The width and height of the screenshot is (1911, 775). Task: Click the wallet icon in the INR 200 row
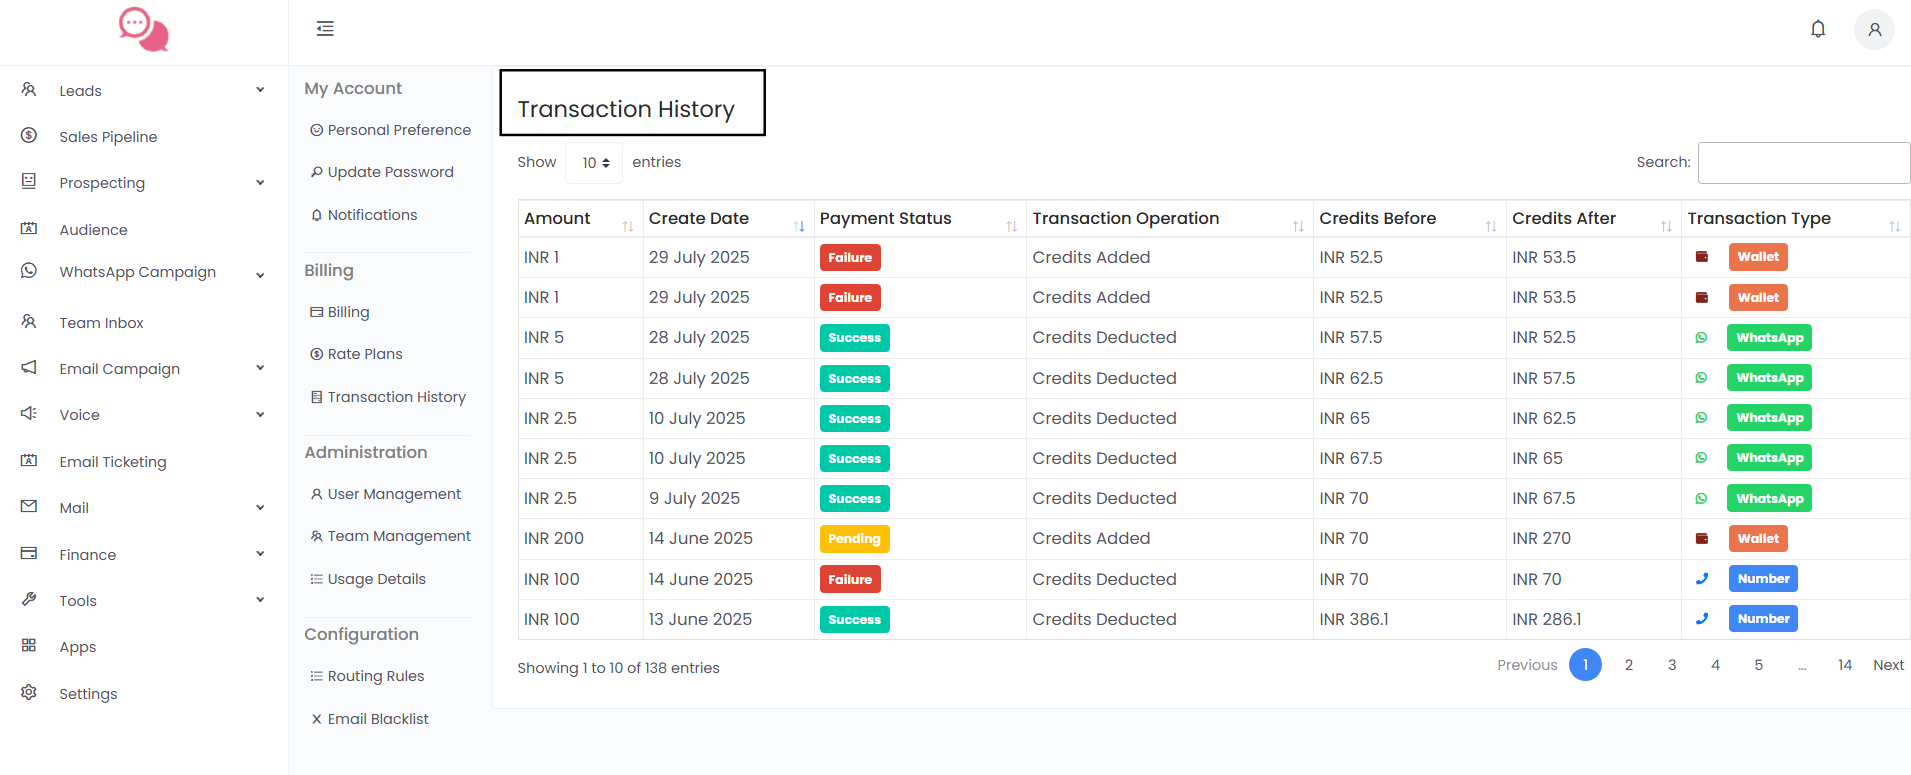1702,539
